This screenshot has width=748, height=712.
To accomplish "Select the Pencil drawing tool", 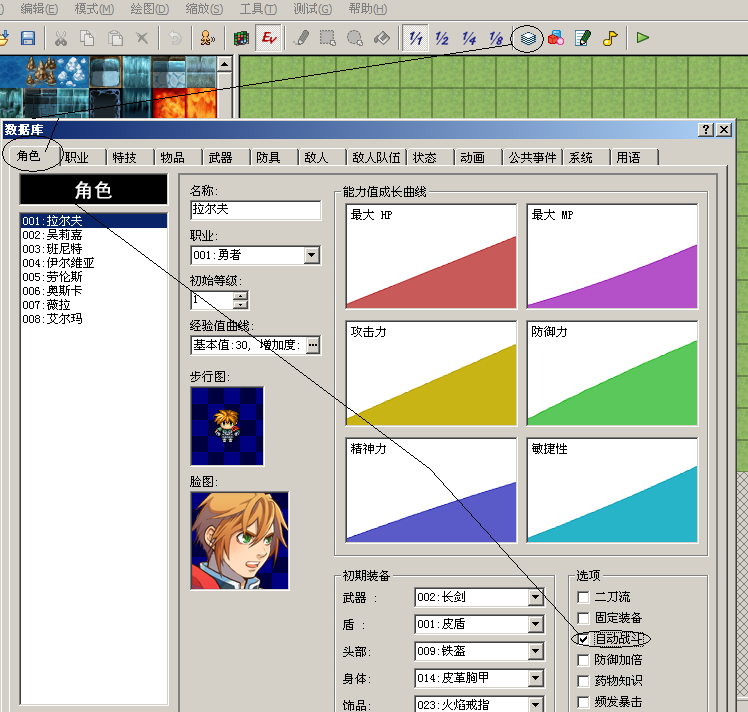I will [301, 38].
